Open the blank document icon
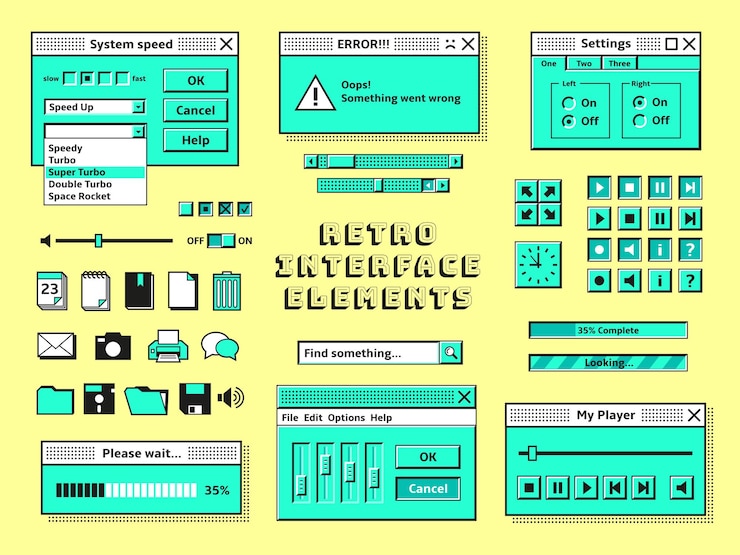740x555 pixels. pos(183,290)
